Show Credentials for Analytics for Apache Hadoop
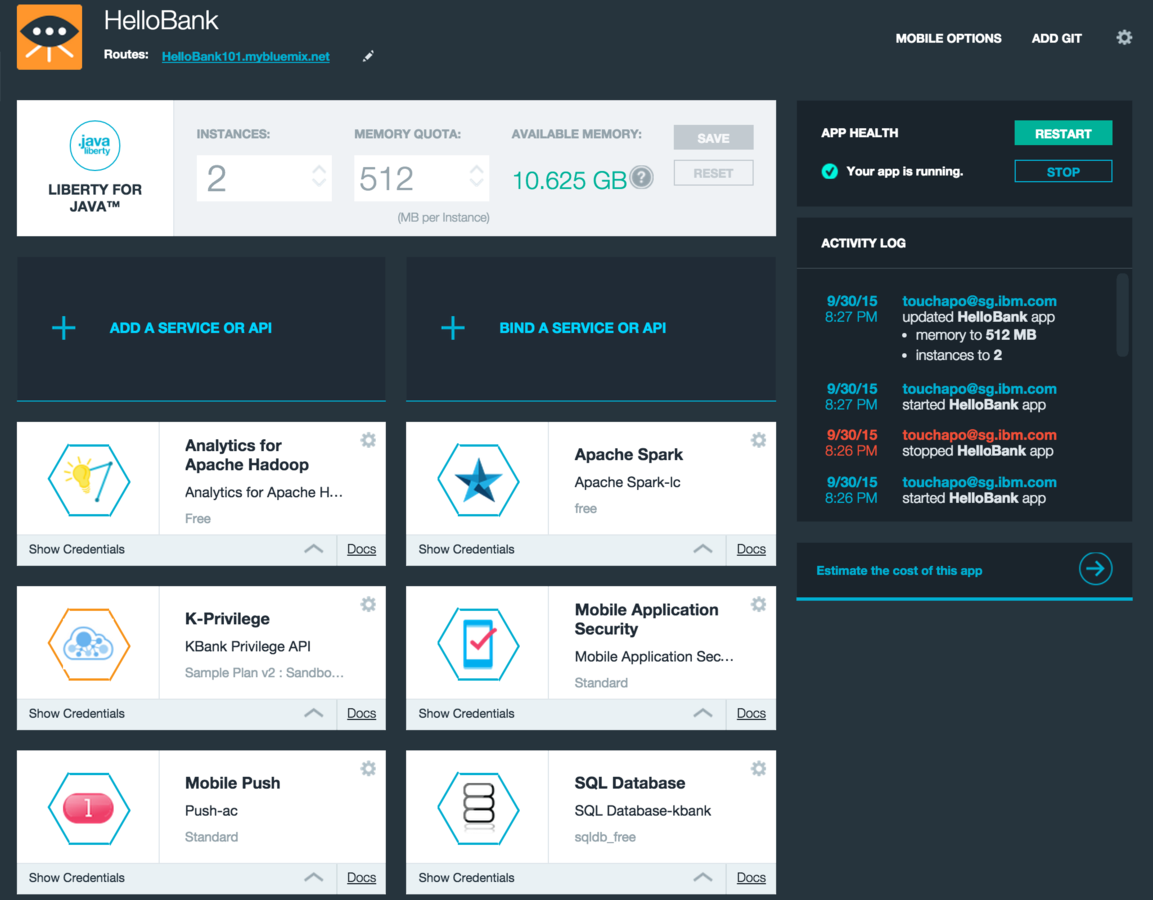 coord(76,549)
